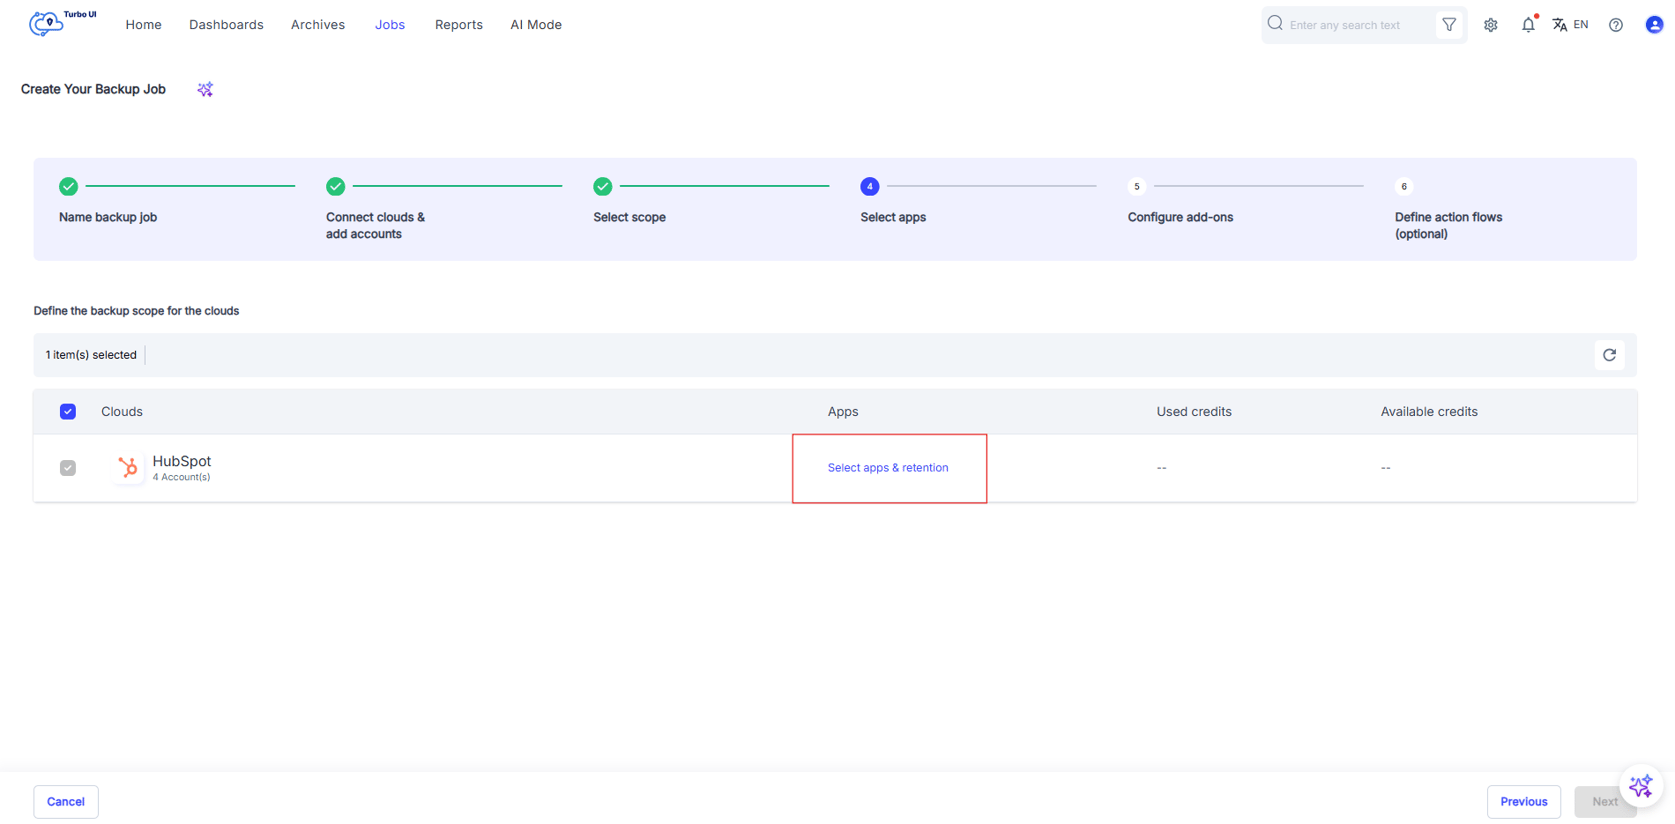Click the sparkle icon beside Create Your Backup Job
Image resolution: width=1675 pixels, height=824 pixels.
point(205,90)
